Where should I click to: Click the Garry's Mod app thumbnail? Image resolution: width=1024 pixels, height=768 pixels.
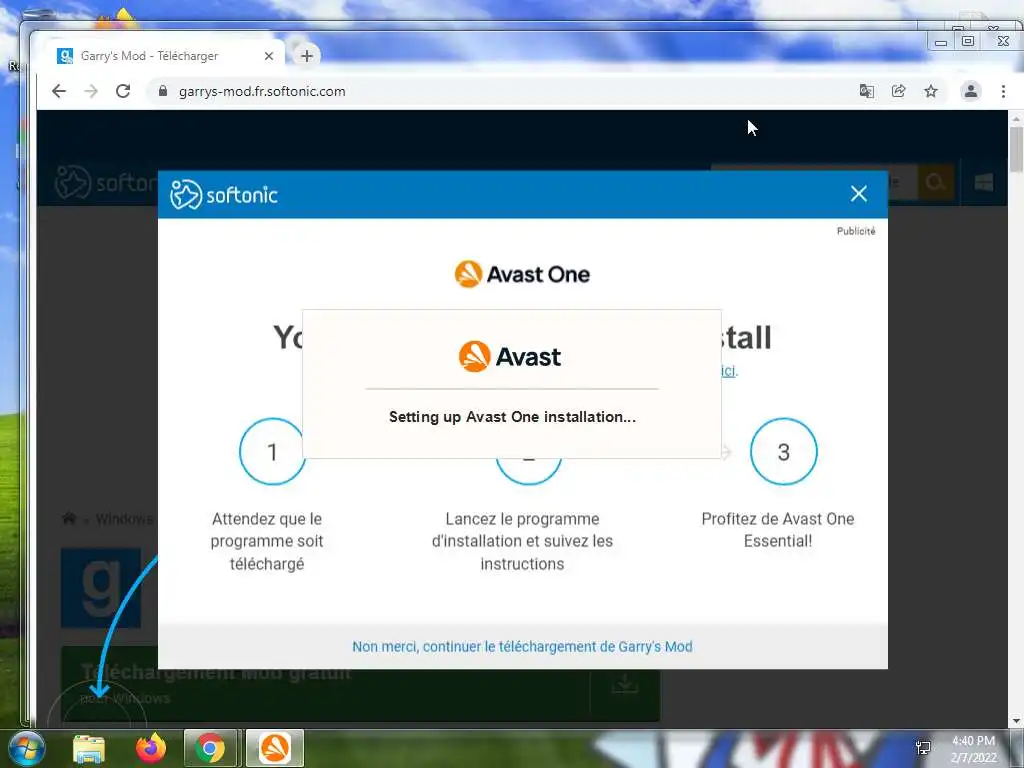pyautogui.click(x=101, y=588)
